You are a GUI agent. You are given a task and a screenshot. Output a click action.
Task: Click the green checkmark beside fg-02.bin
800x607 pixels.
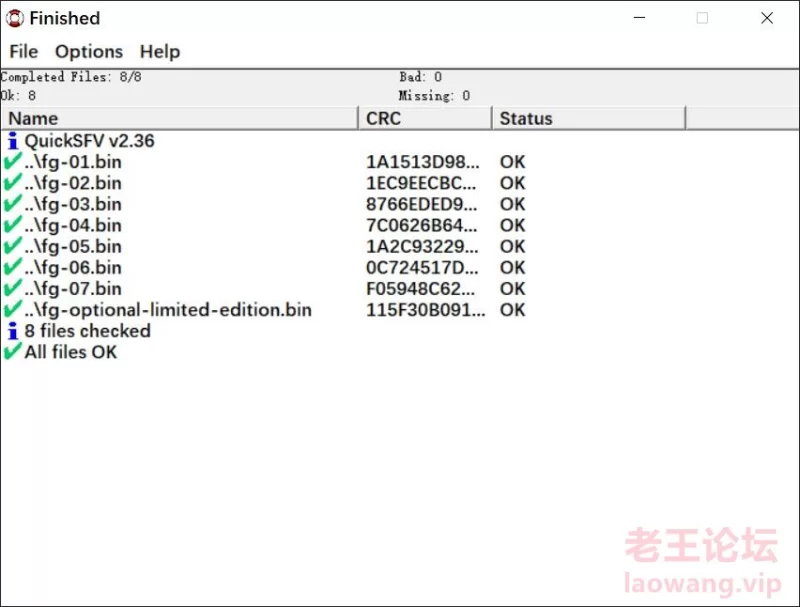pyautogui.click(x=12, y=183)
